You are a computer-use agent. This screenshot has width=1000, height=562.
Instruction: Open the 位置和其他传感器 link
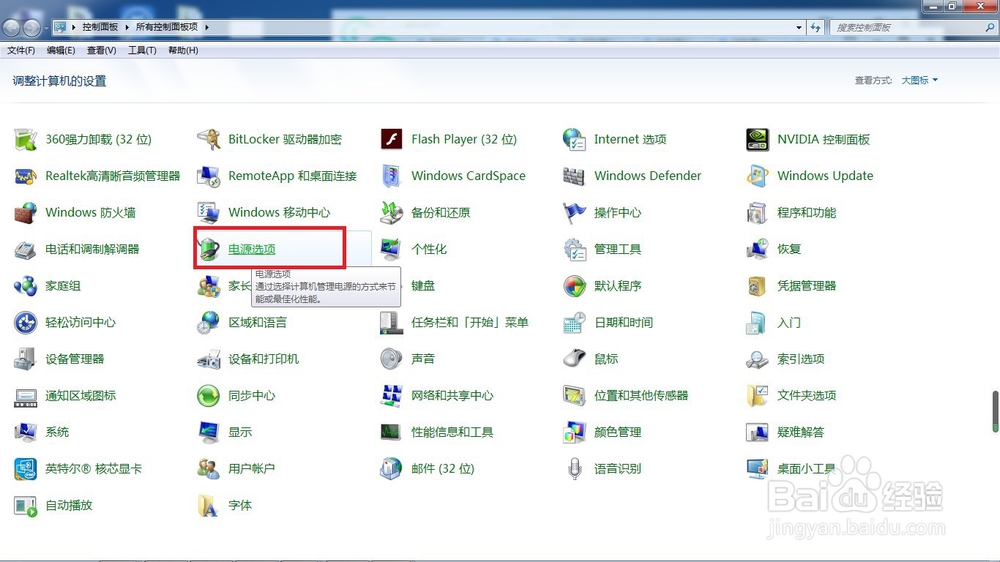tap(641, 396)
